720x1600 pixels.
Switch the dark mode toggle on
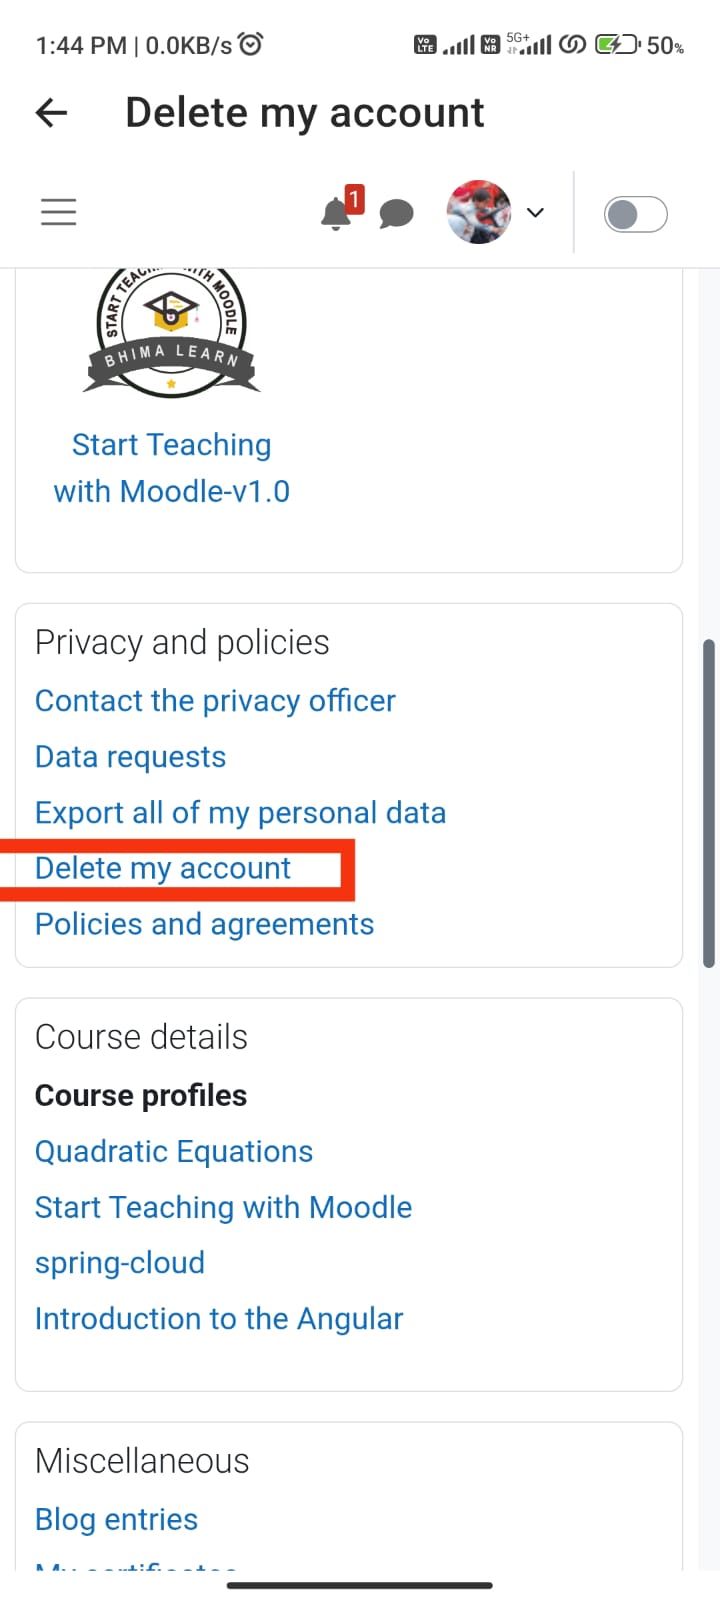635,213
